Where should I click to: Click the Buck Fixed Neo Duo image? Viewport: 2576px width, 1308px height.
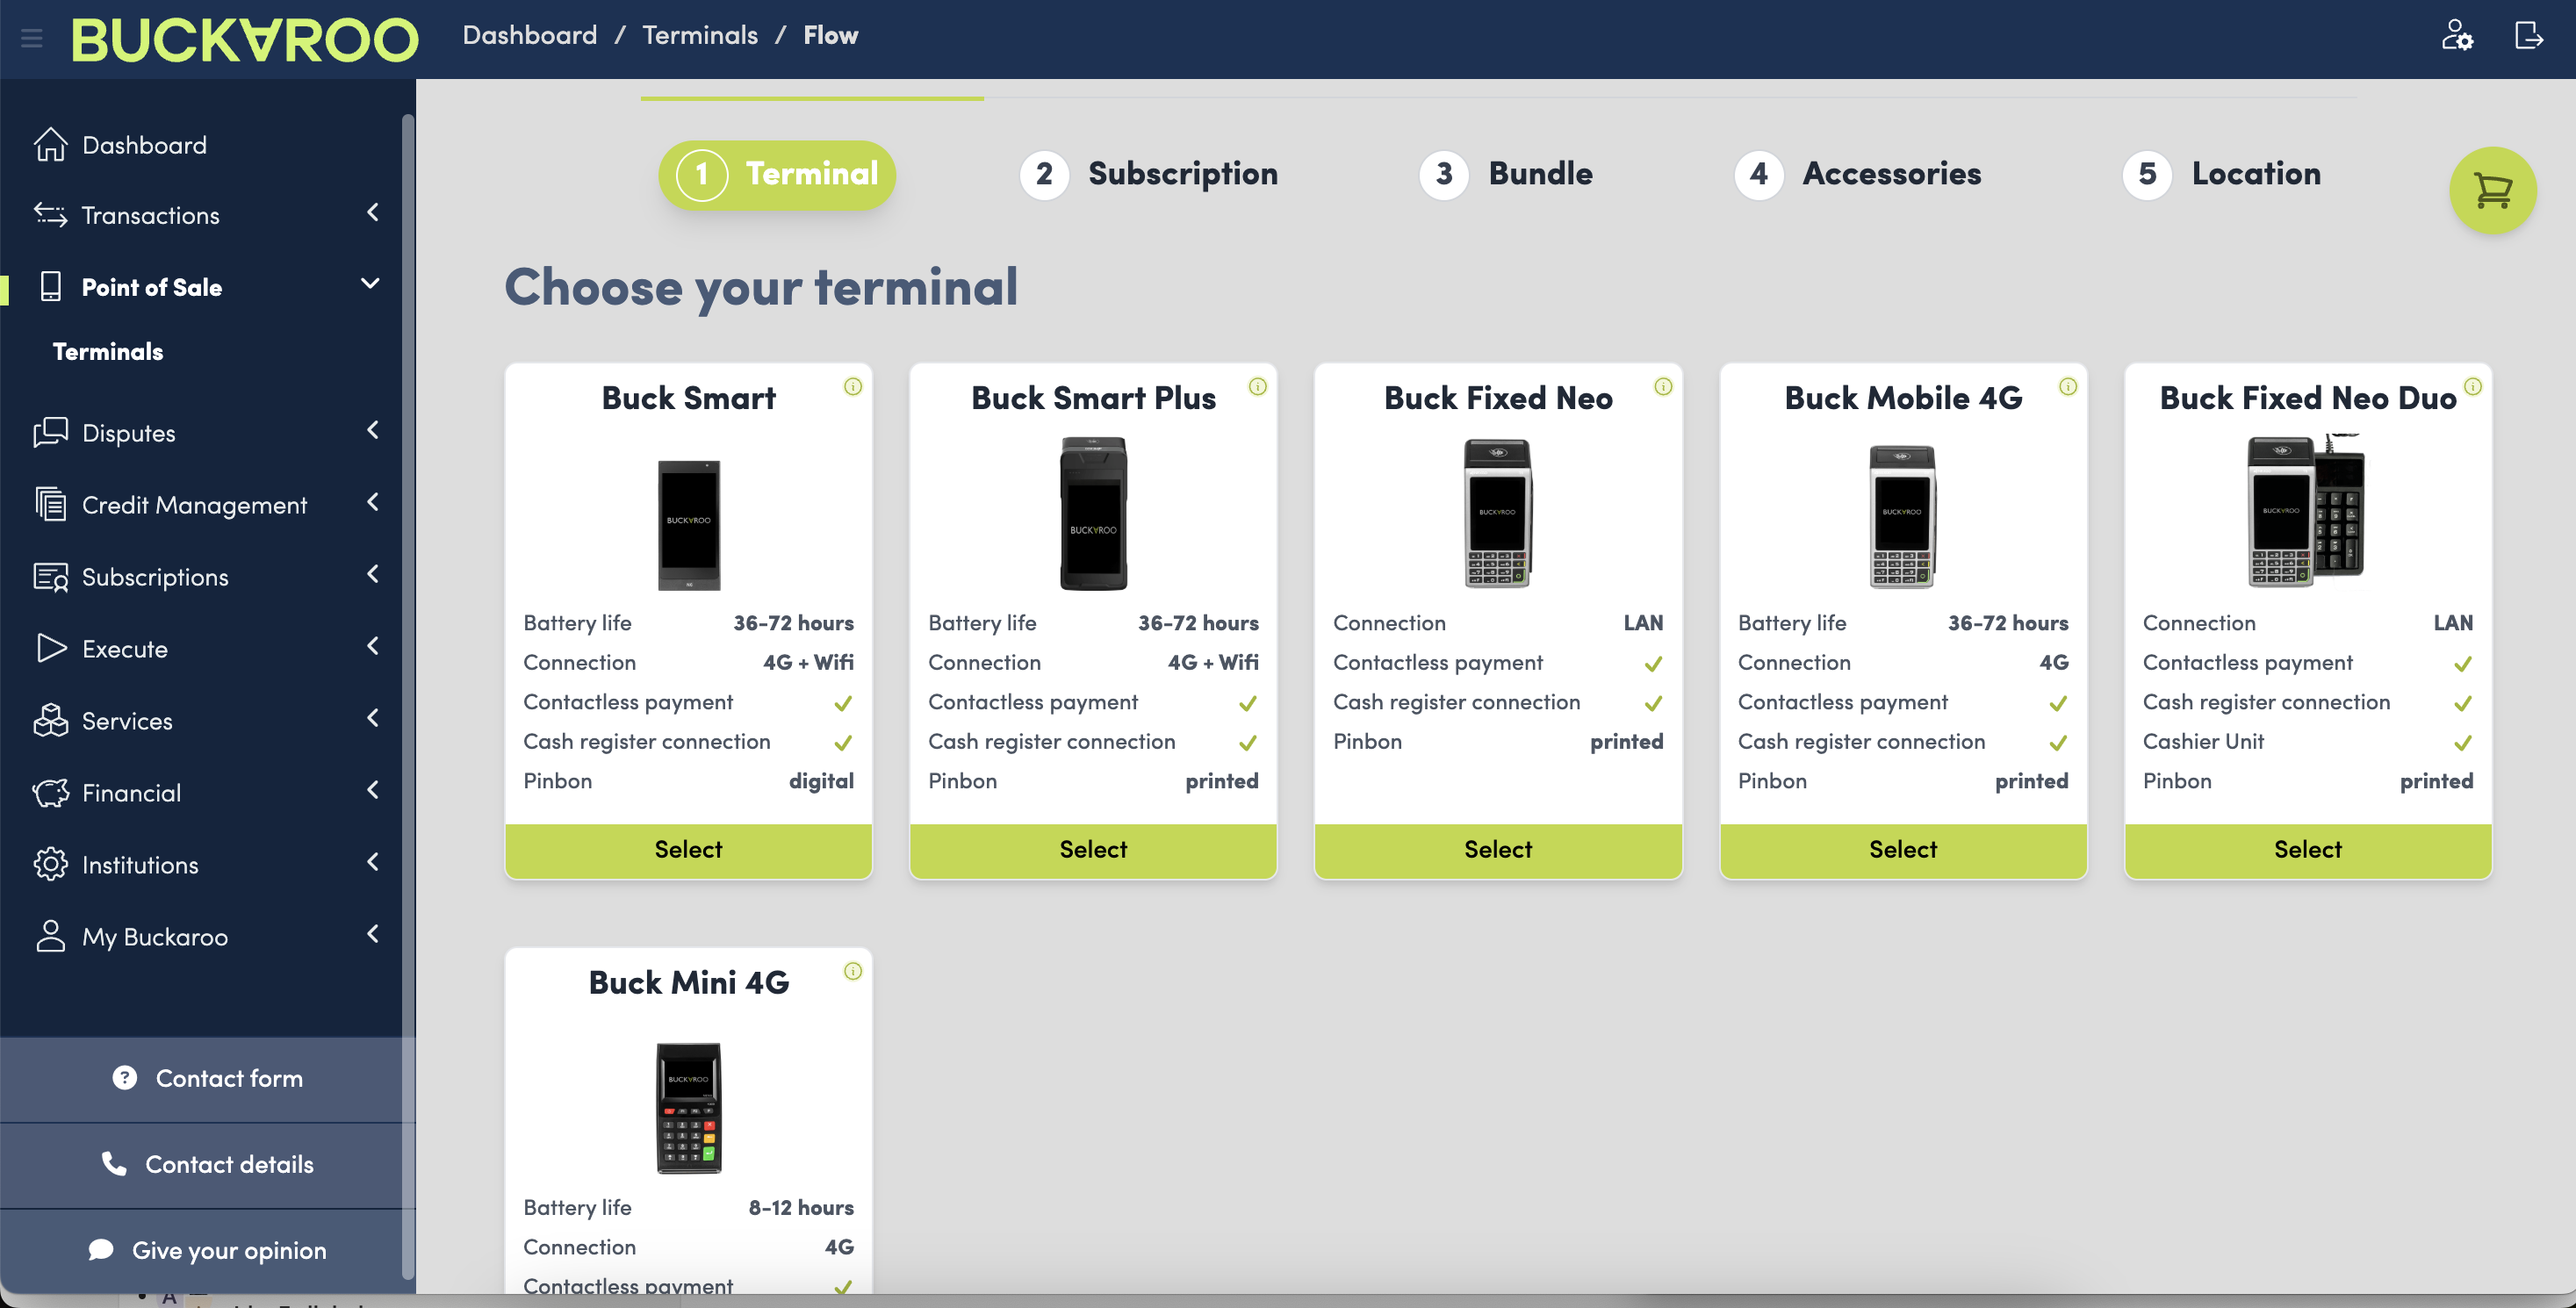tap(2306, 510)
